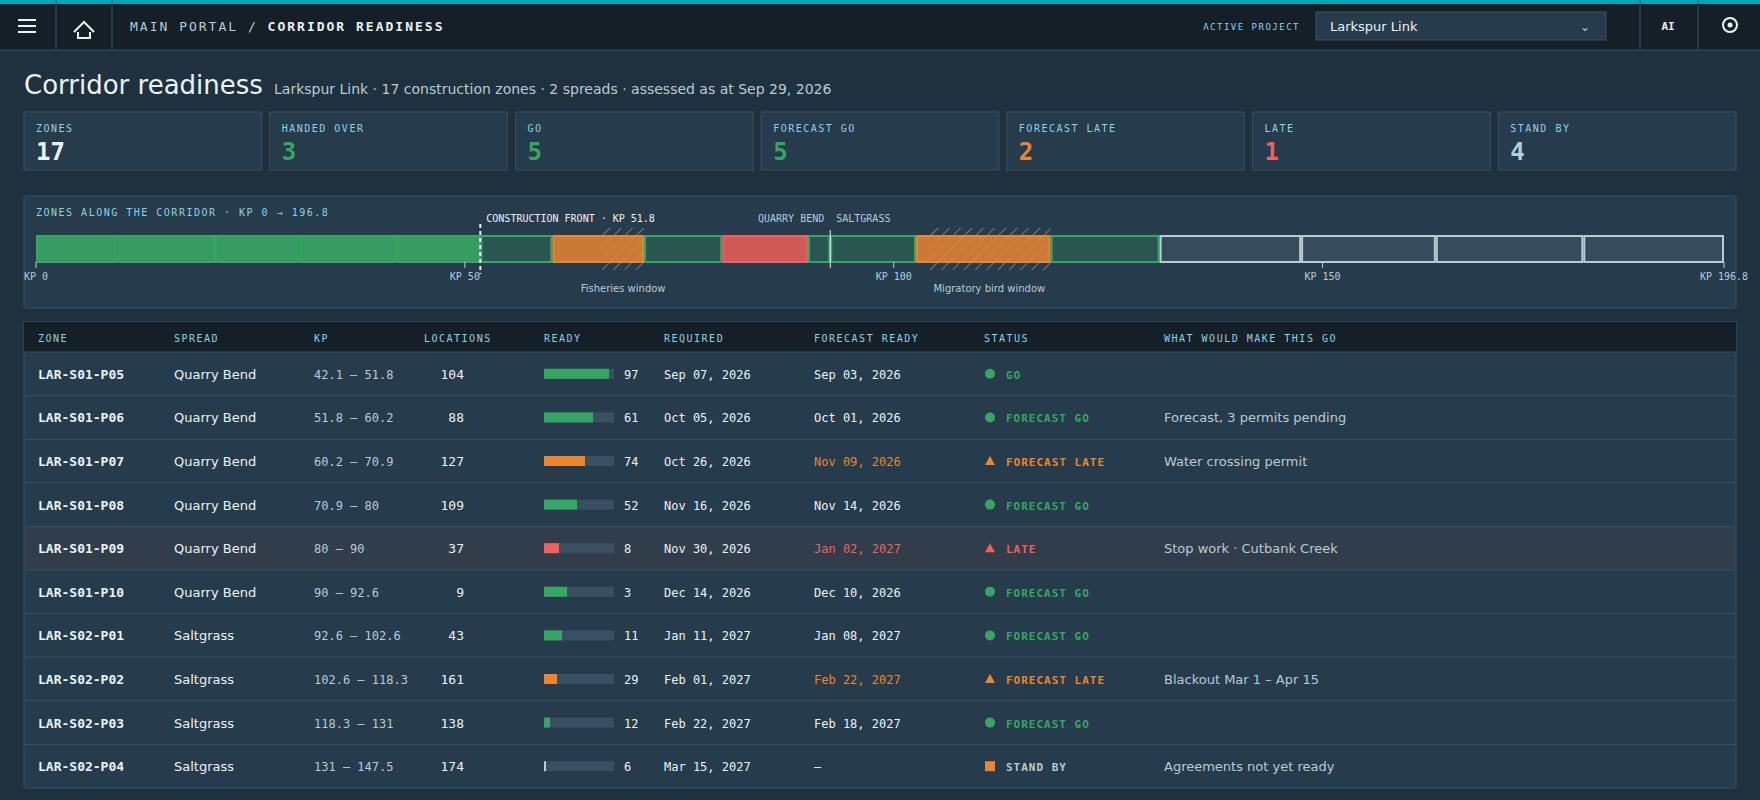Image resolution: width=1760 pixels, height=800 pixels.
Task: Filter by Forecast Late card
Action: (1126, 141)
